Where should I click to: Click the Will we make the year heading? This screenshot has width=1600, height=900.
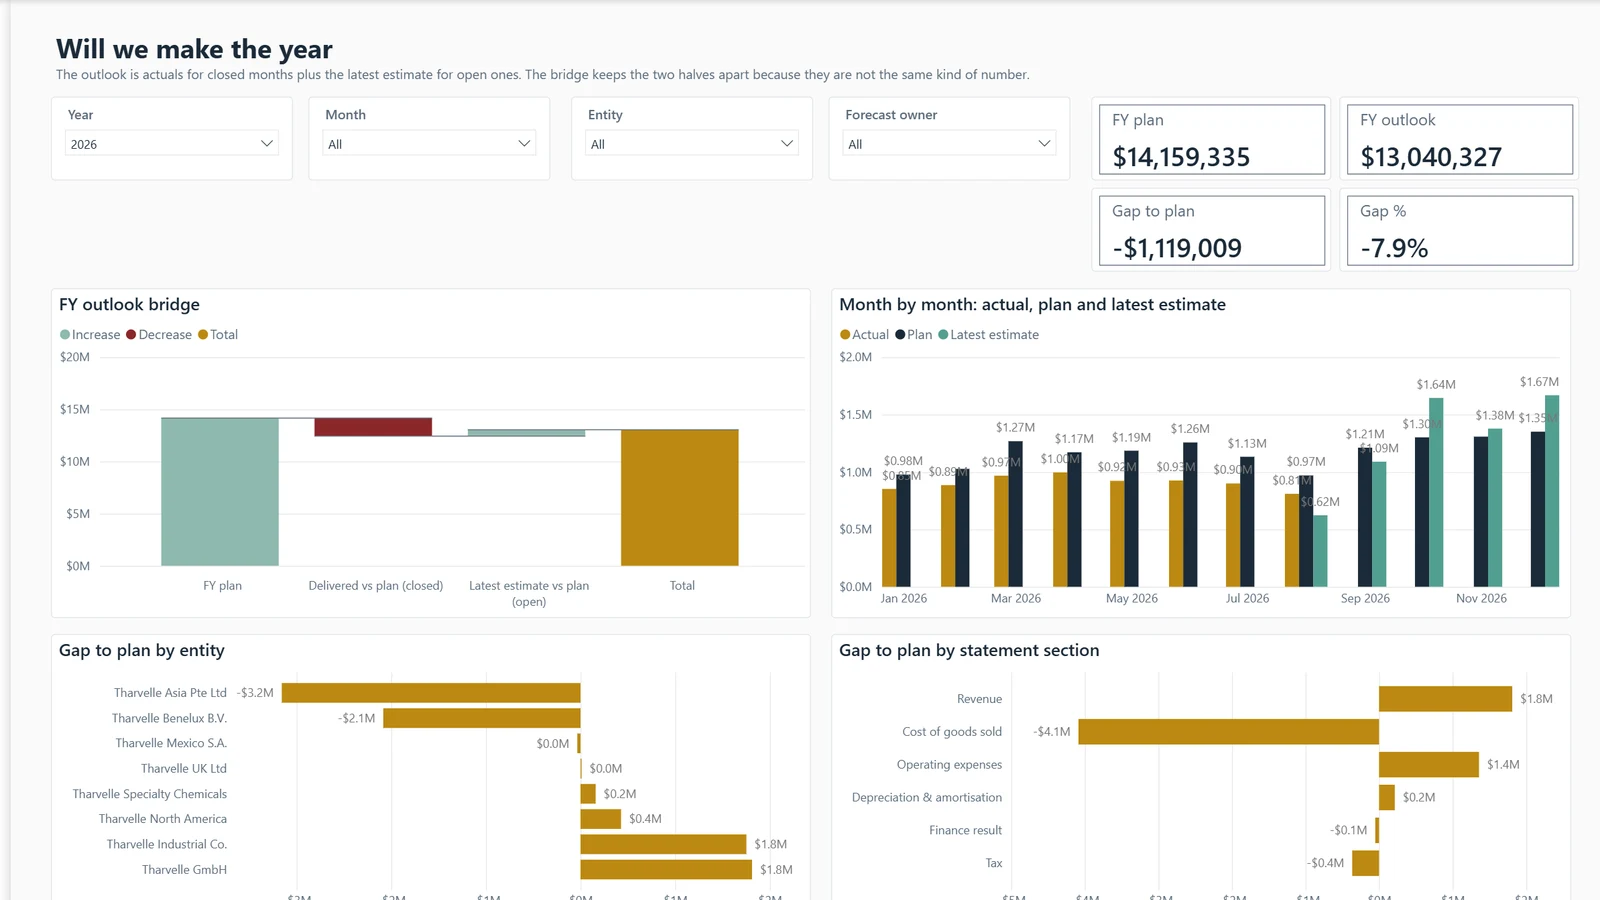194,49
